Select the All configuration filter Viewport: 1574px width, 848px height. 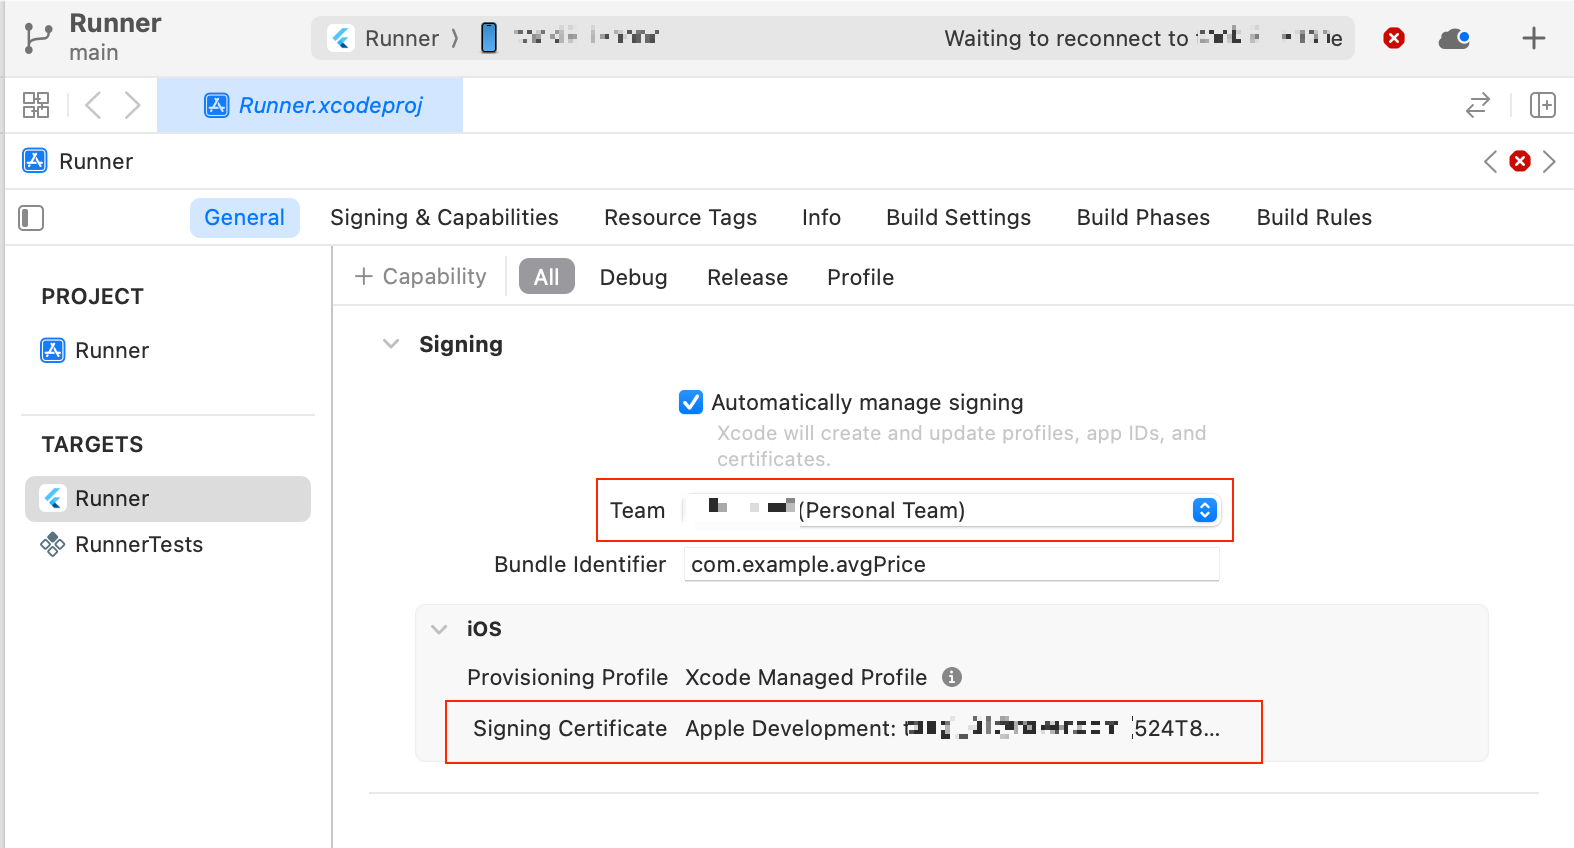point(547,277)
